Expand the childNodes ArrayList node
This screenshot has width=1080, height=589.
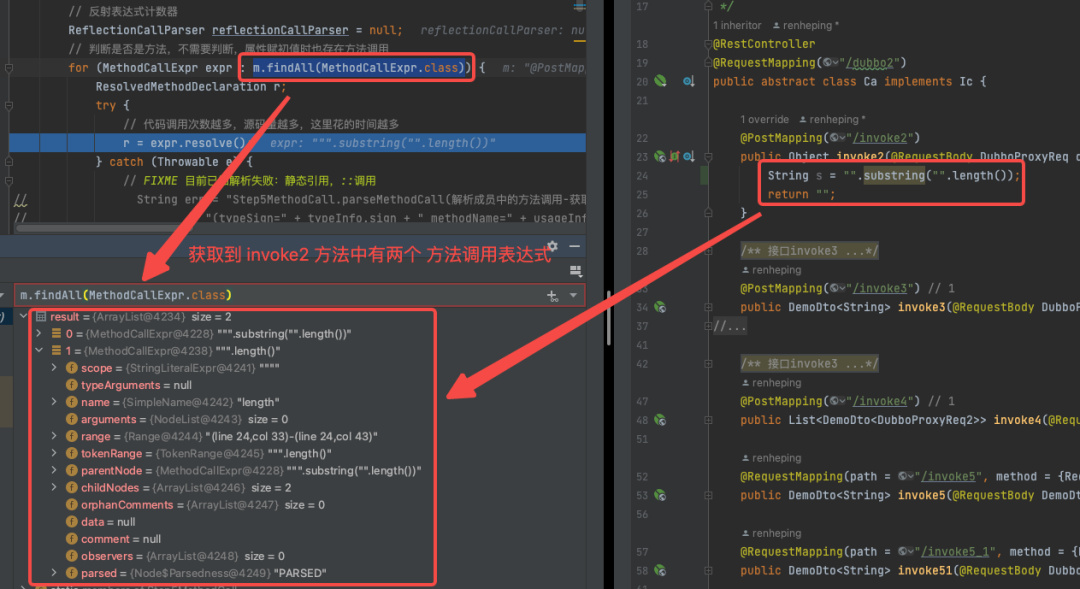click(54, 488)
